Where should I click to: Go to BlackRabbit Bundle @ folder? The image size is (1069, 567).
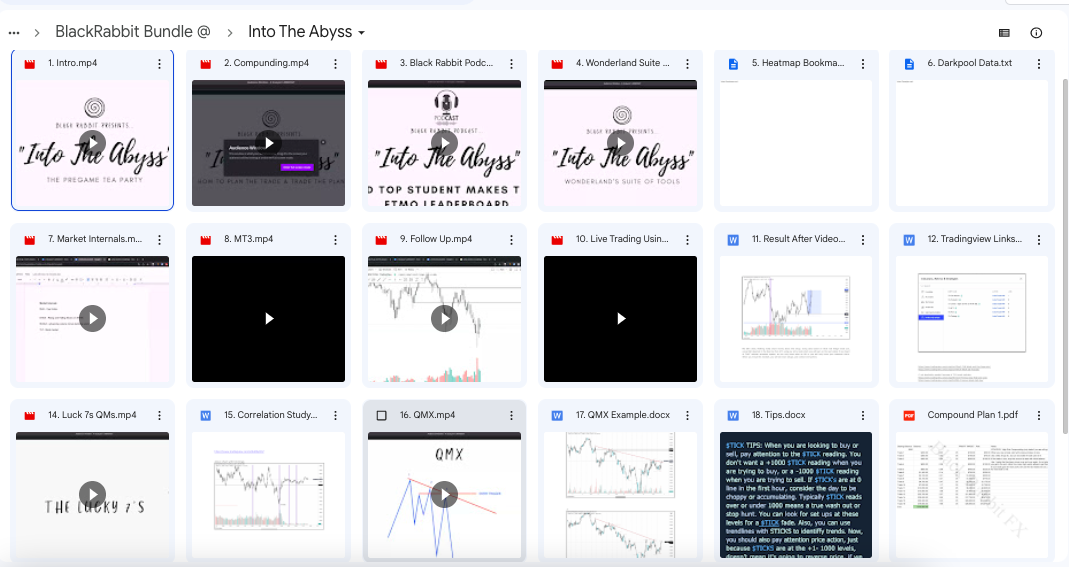(133, 32)
